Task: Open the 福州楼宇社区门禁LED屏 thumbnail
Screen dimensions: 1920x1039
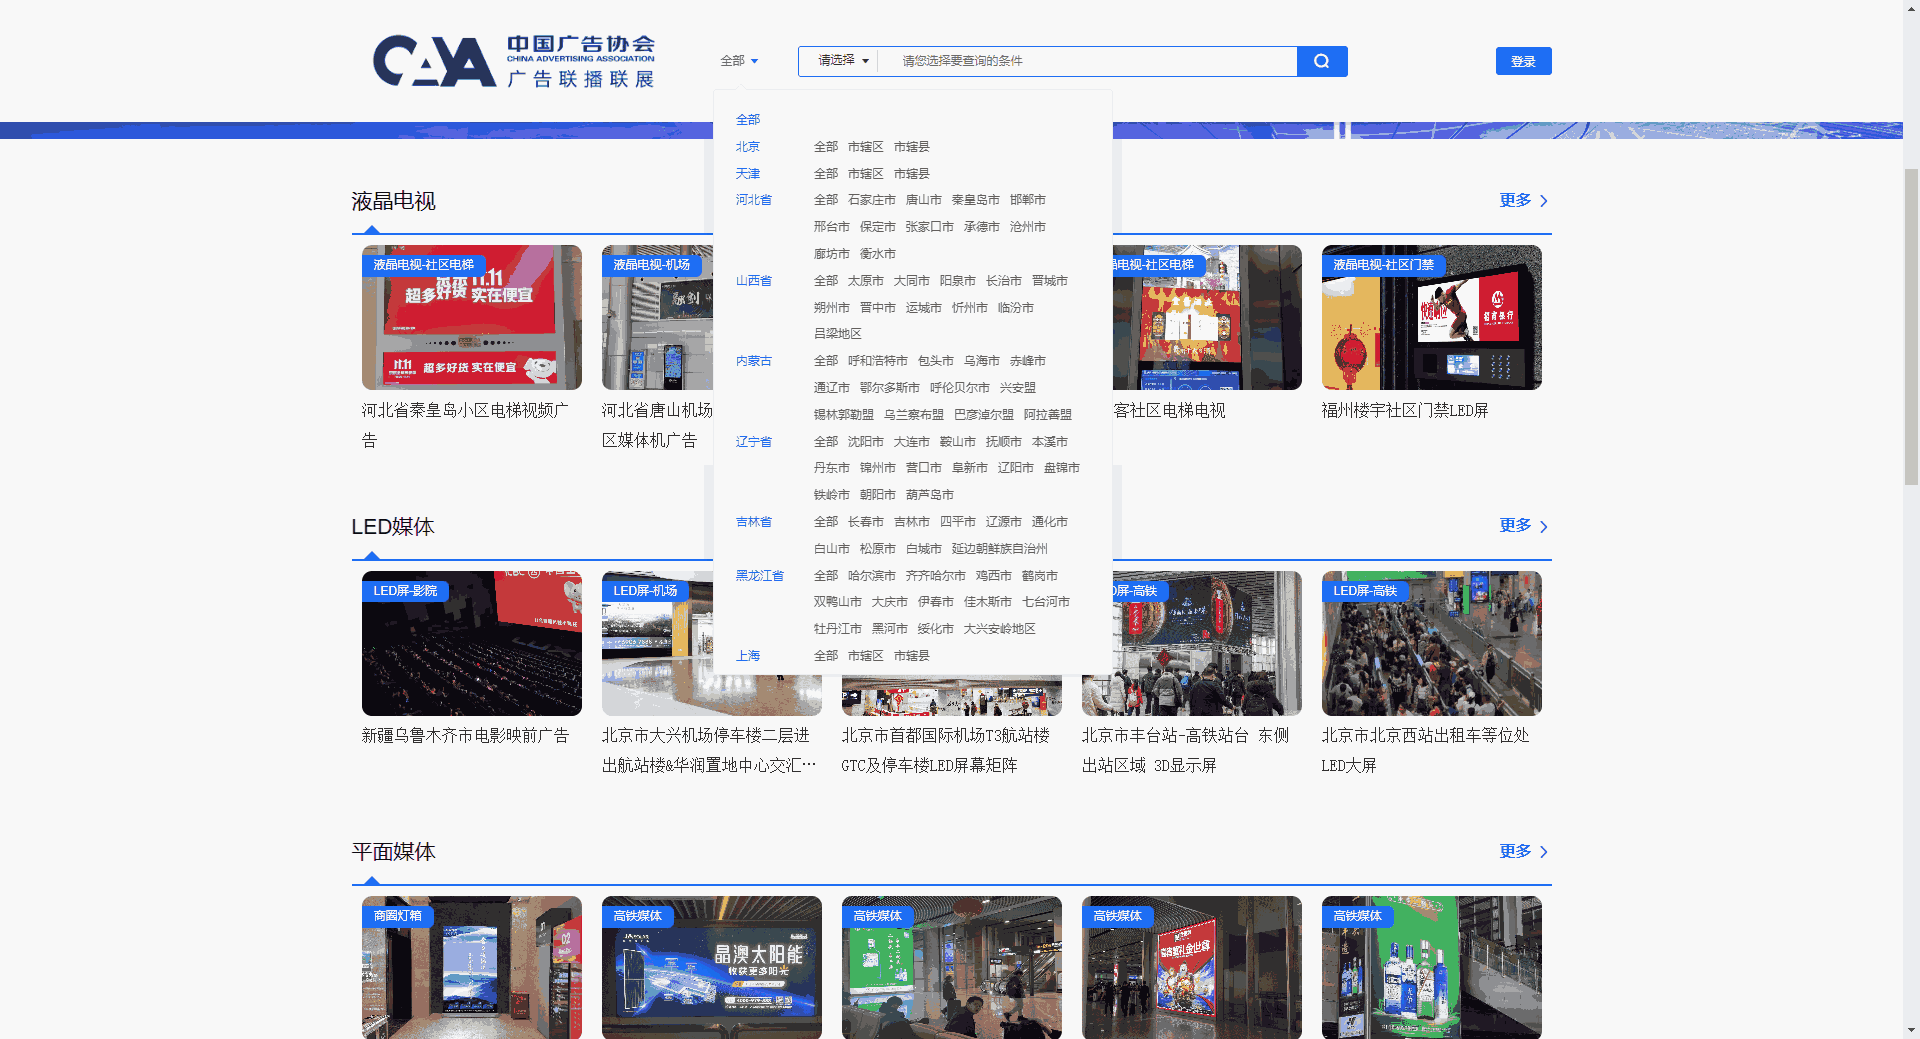Action: 1431,318
